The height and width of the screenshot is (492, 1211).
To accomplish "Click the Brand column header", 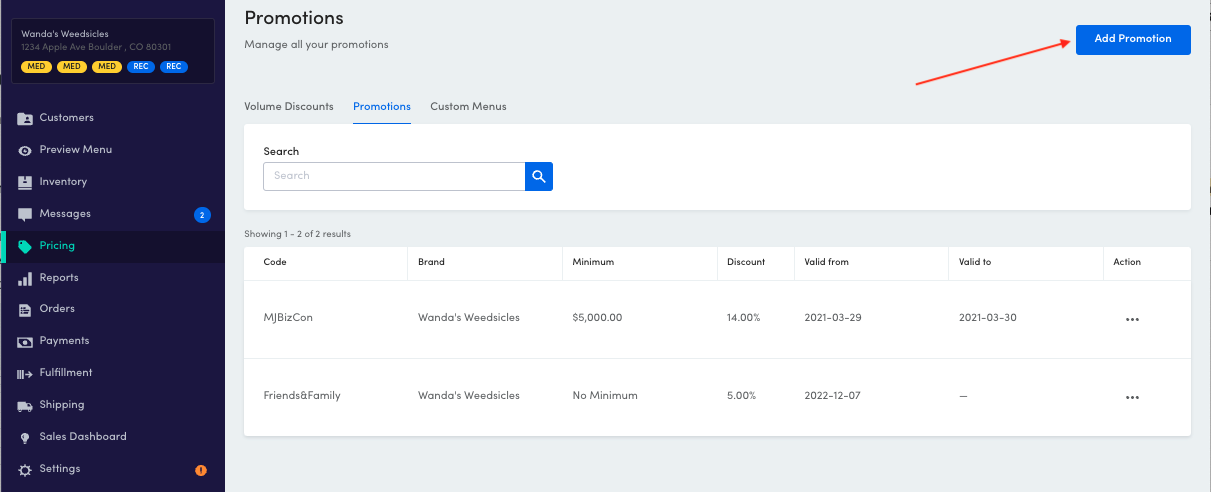I will (431, 262).
